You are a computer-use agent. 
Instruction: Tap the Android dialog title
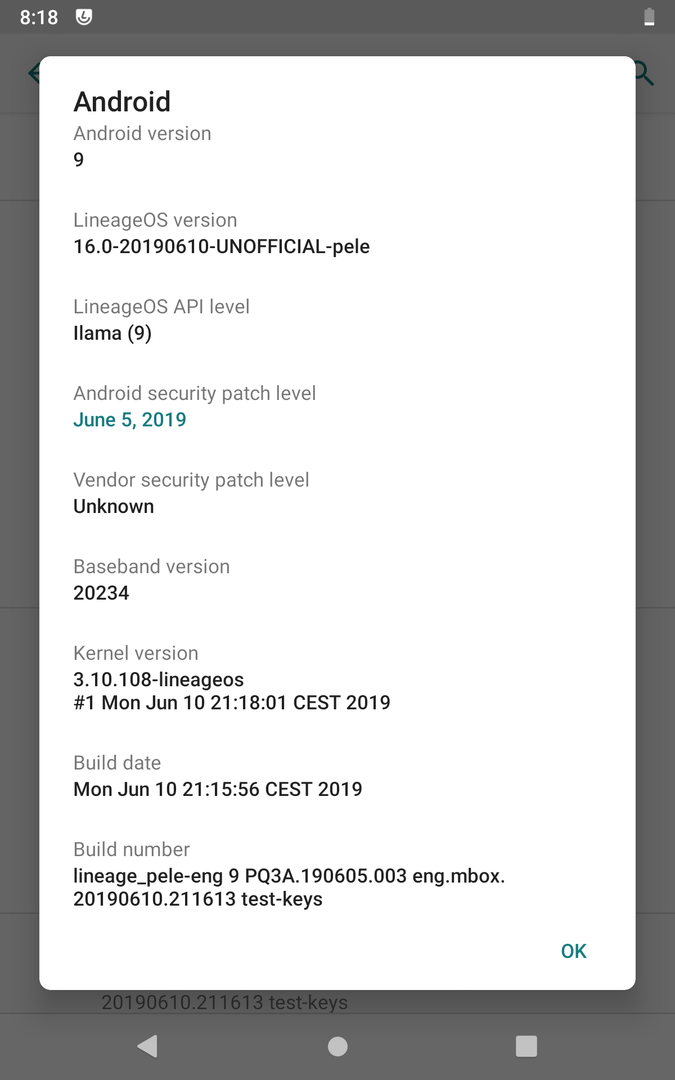click(122, 102)
